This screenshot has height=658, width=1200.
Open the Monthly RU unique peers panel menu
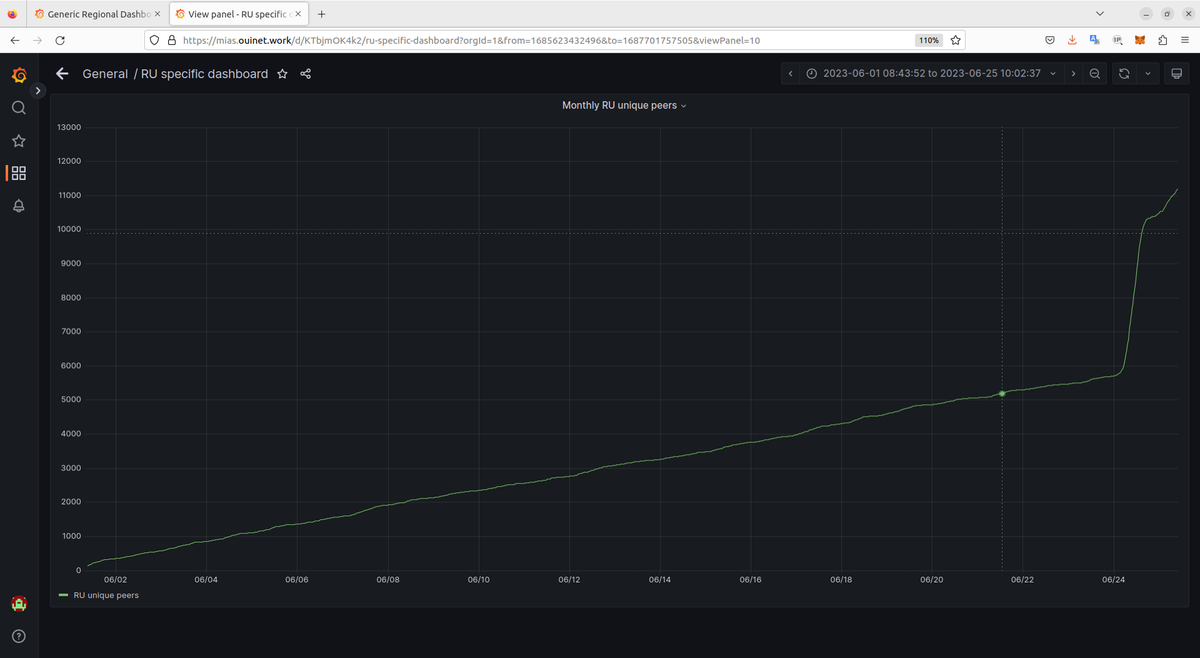tap(624, 105)
